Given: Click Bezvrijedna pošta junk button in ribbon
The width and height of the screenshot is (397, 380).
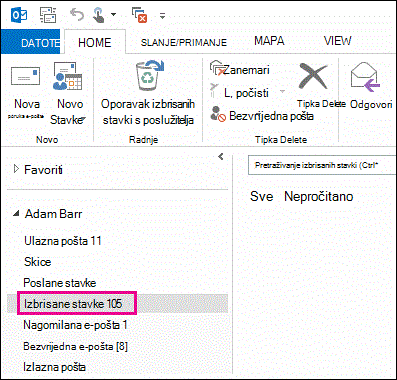Looking at the screenshot, I should (x=262, y=115).
